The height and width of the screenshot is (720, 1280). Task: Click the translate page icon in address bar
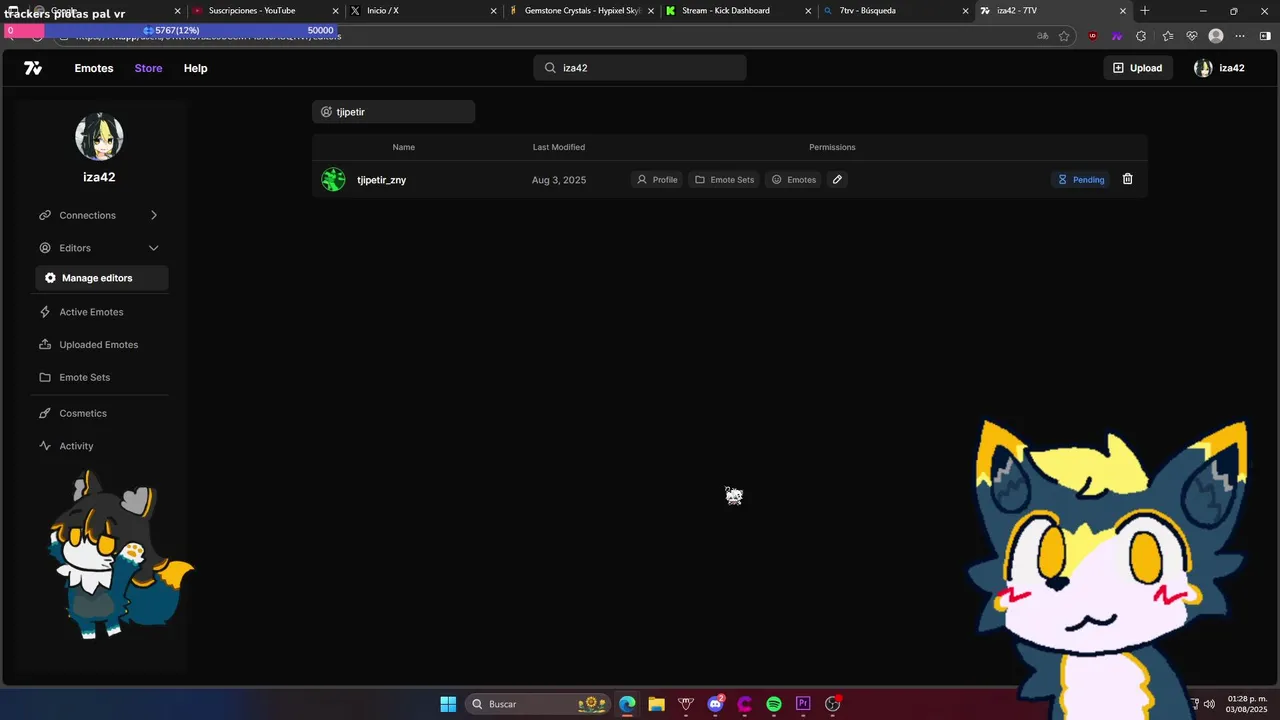click(x=1043, y=36)
